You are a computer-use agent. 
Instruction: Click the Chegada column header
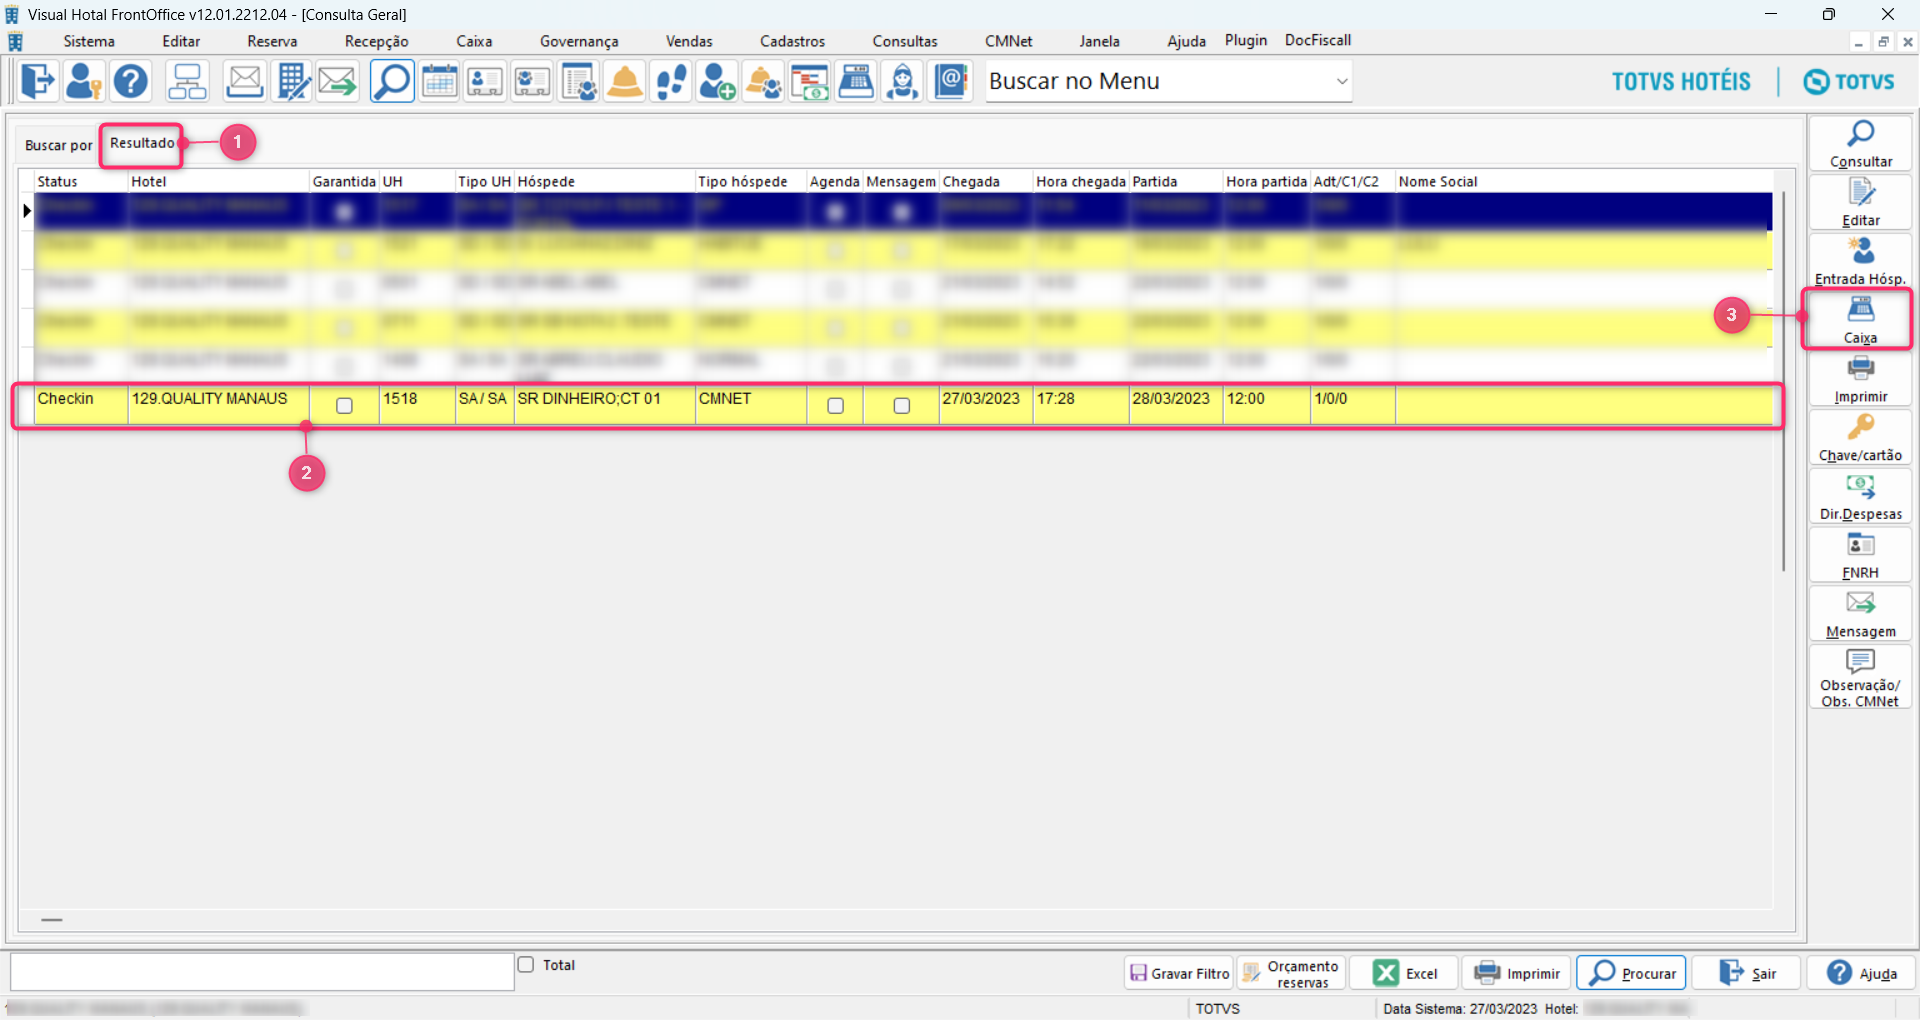point(986,181)
